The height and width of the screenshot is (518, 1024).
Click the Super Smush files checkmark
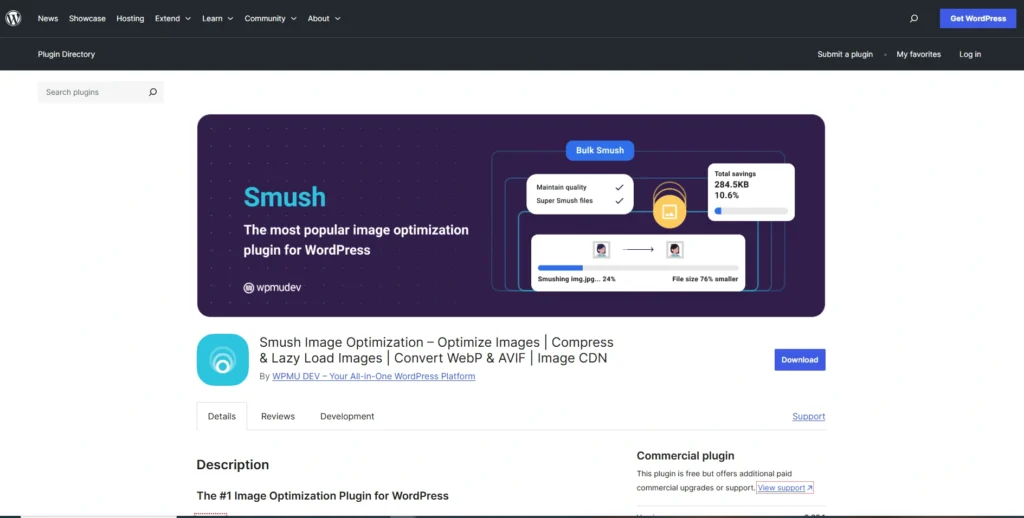click(x=619, y=201)
